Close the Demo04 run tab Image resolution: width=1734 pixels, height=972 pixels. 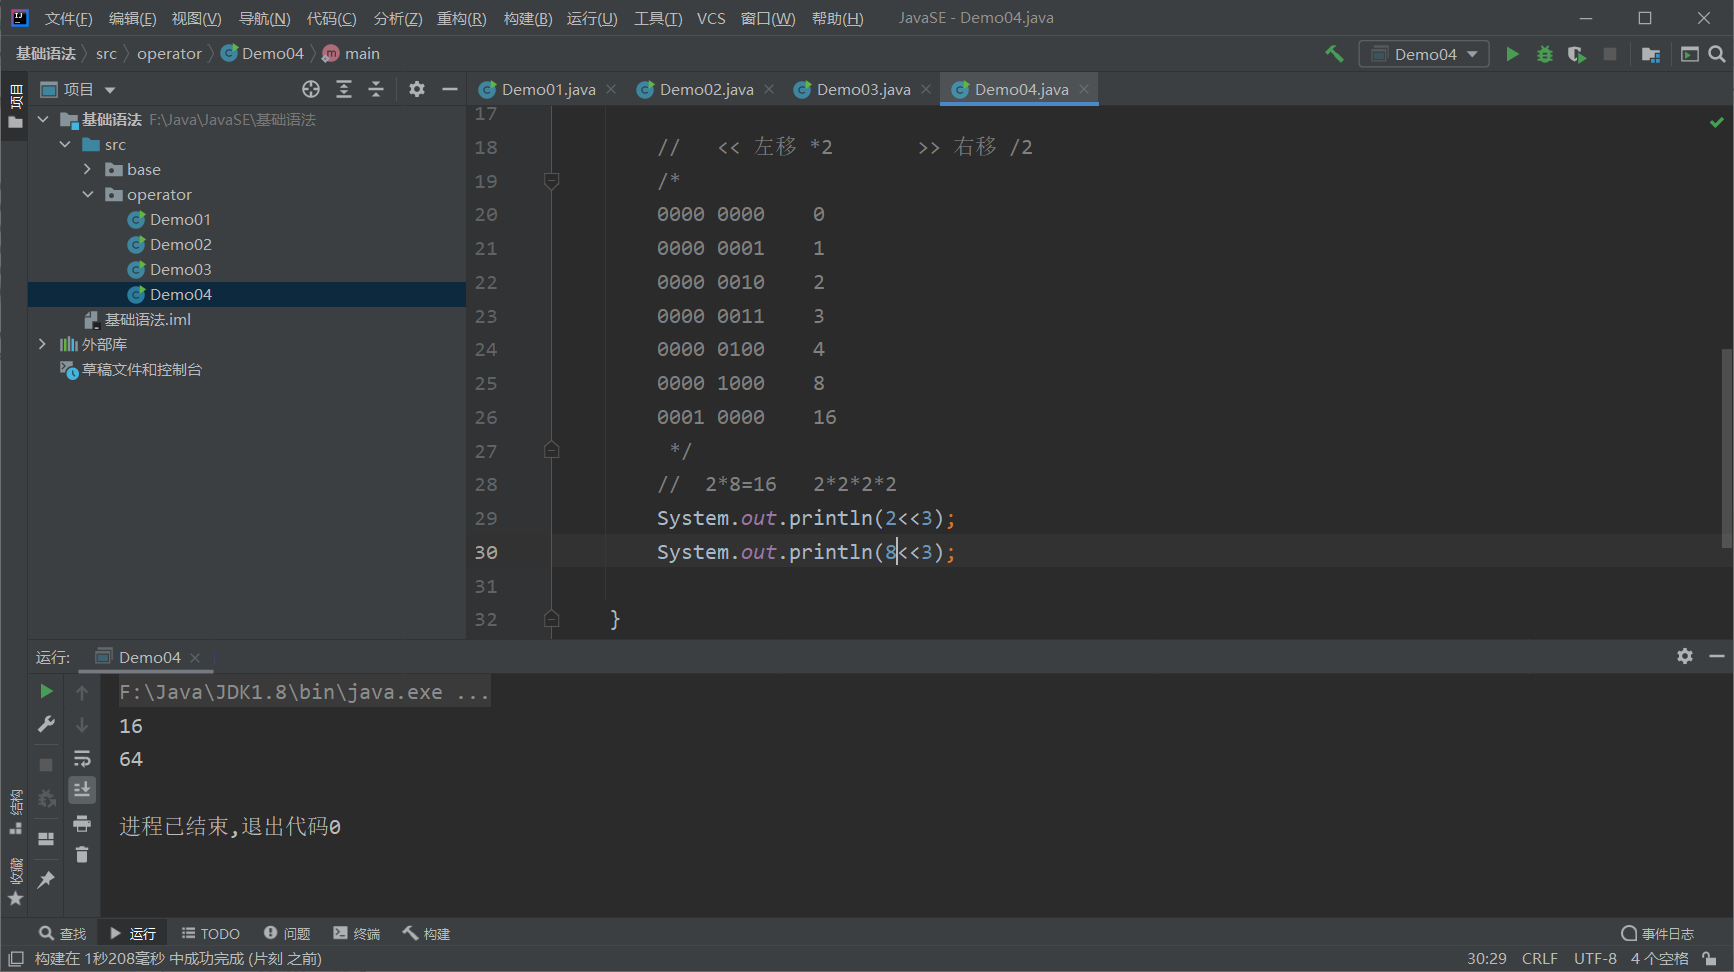click(195, 657)
